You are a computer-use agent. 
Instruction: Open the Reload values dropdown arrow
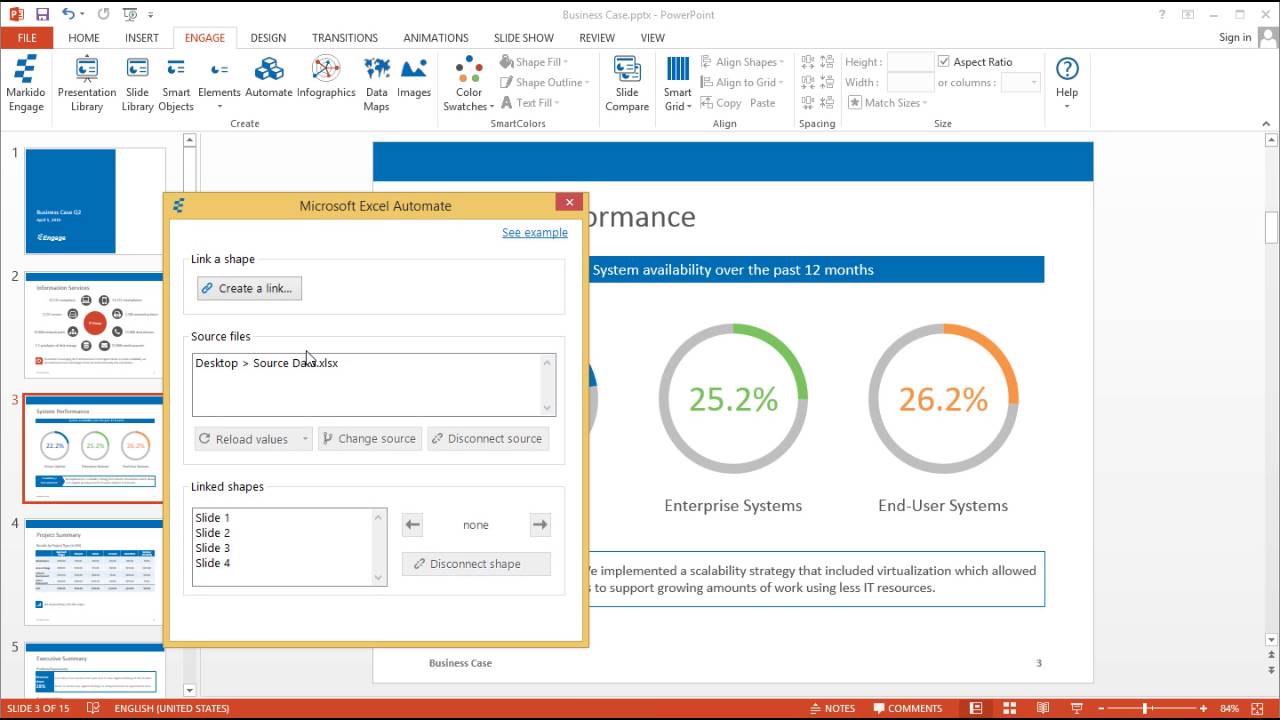tap(305, 439)
